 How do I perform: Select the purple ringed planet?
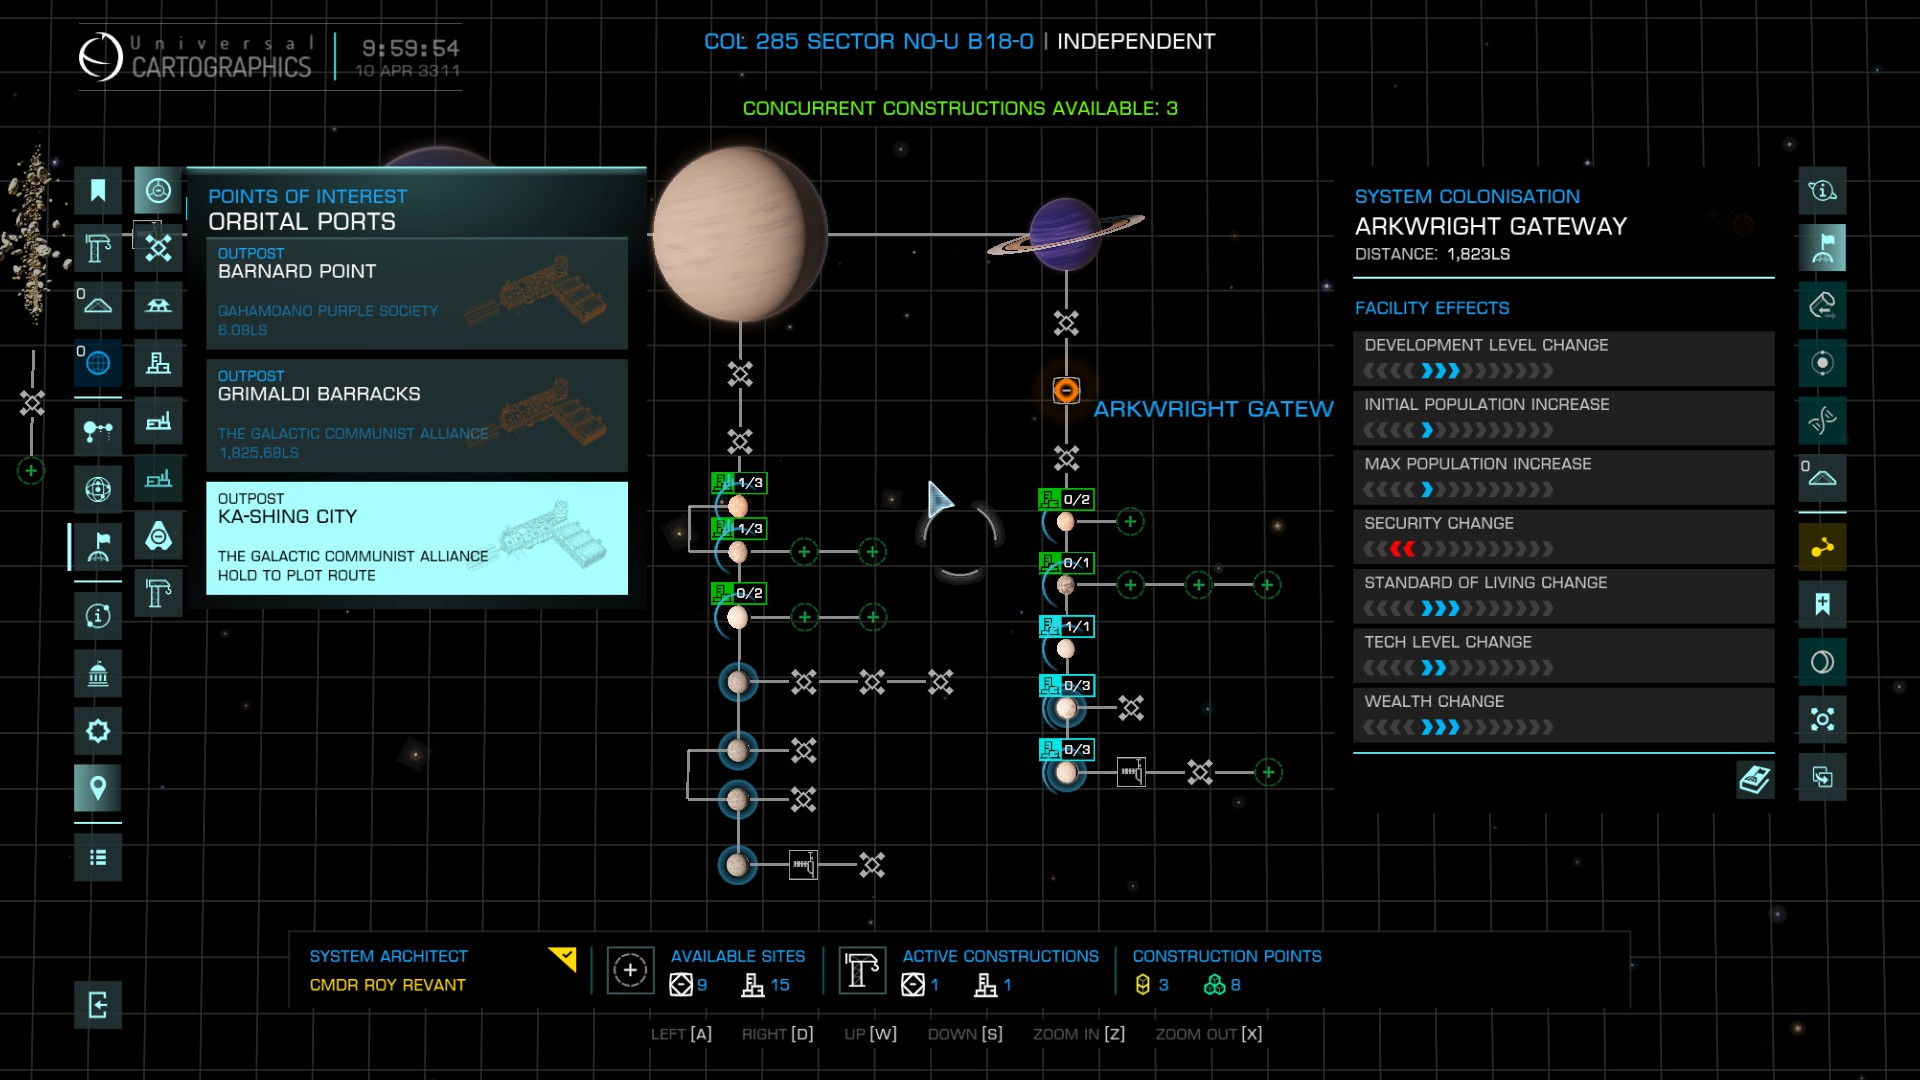[1066, 234]
